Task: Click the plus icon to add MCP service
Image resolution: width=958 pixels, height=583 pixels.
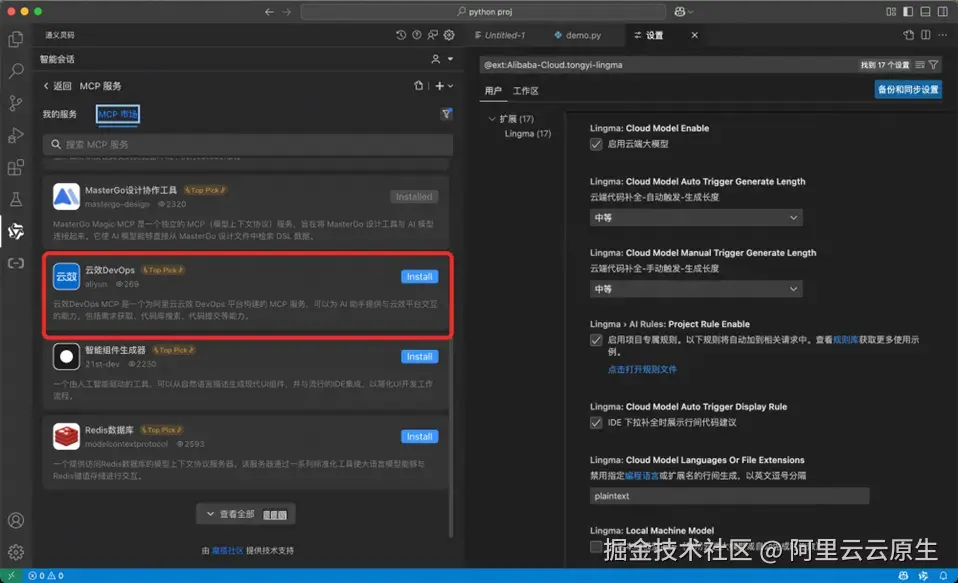Action: click(439, 86)
